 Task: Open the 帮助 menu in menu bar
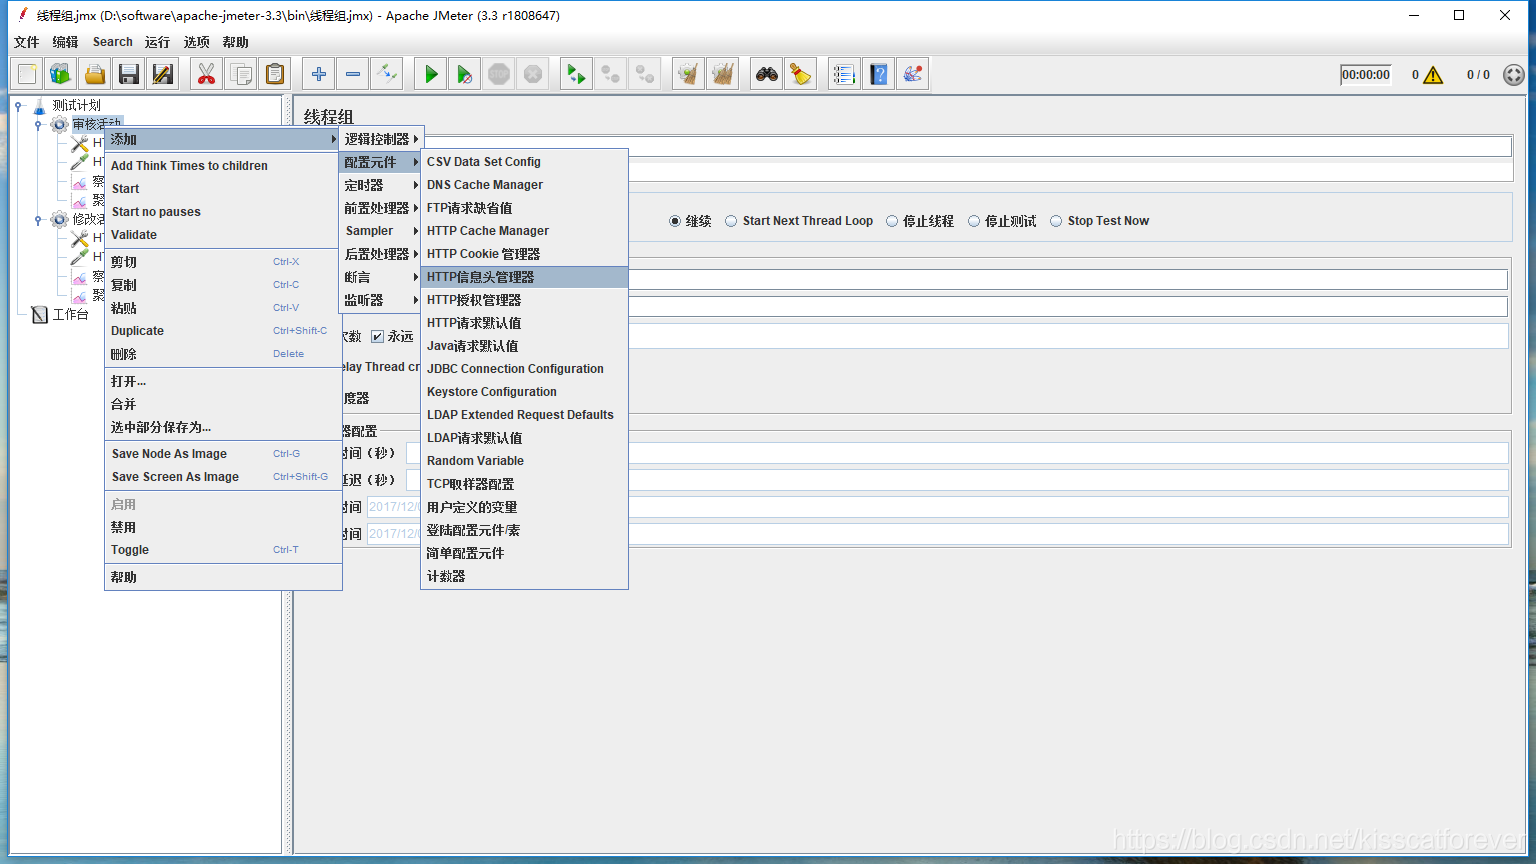click(236, 42)
